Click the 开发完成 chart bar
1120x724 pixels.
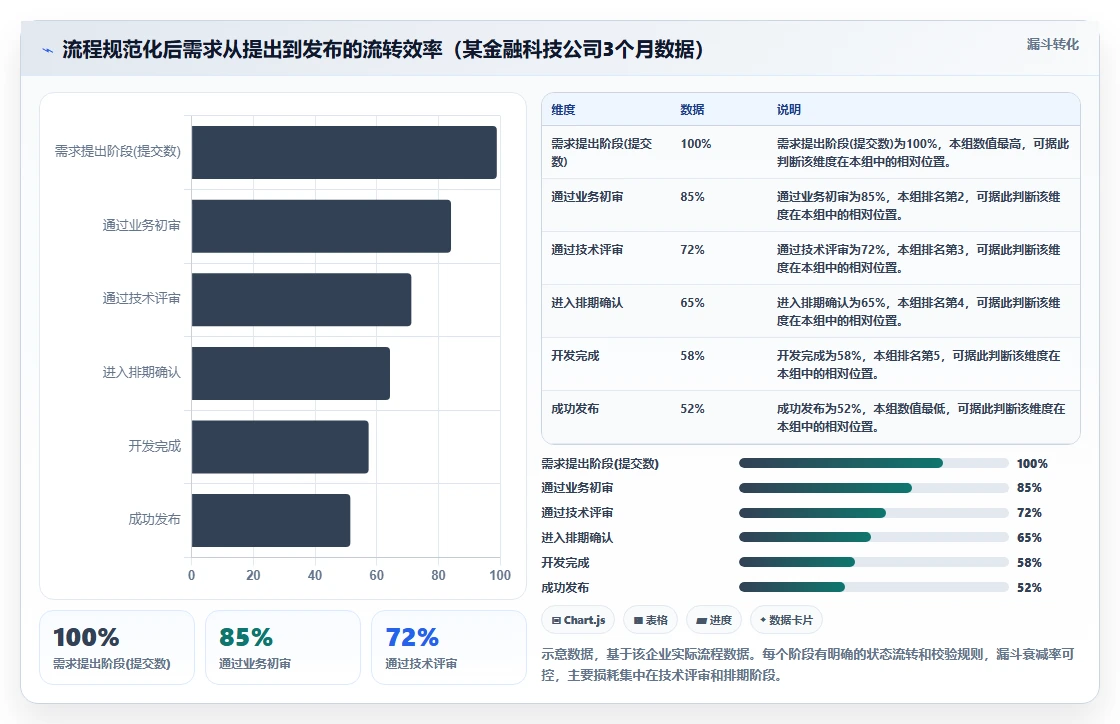click(280, 446)
